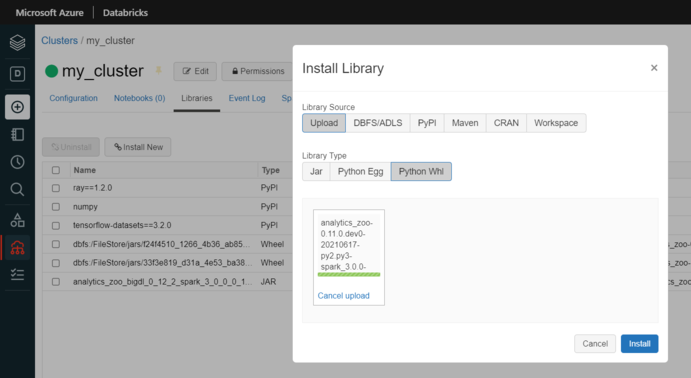
Task: Select DBFS/ADLS library source
Action: click(x=378, y=123)
